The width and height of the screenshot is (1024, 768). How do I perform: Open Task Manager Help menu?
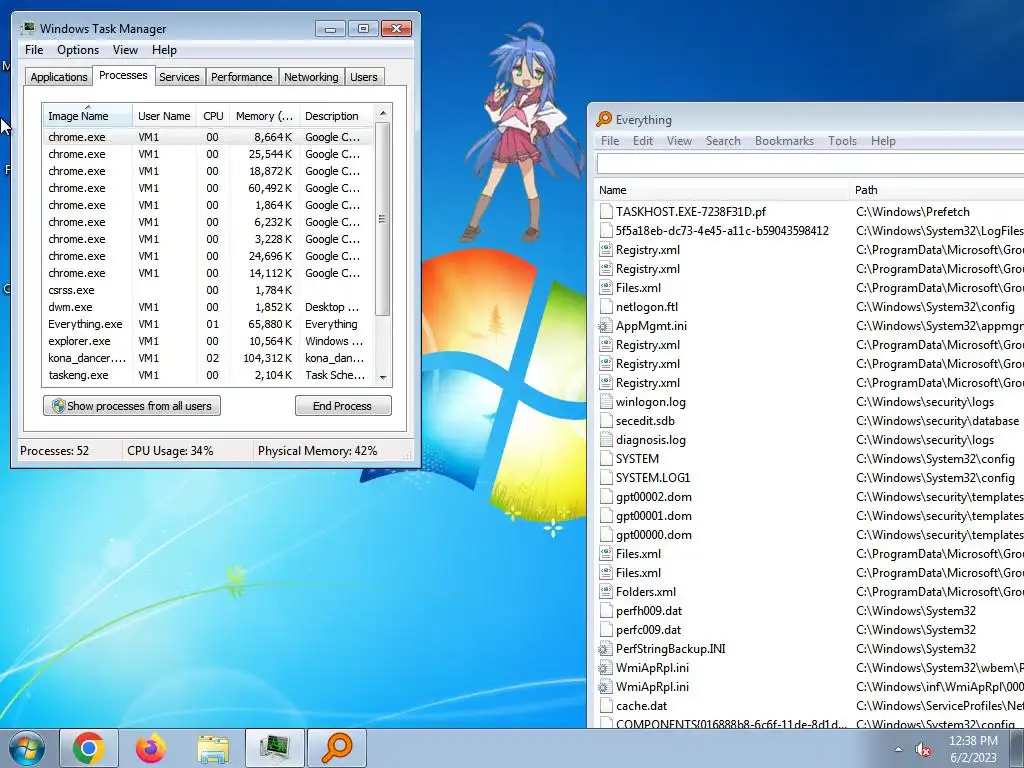pos(164,50)
